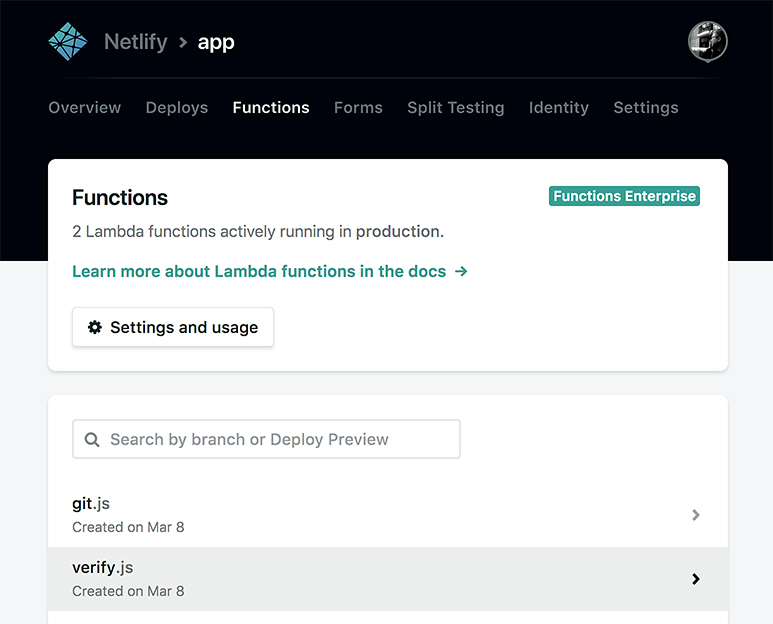
Task: Open Learn more about Lambda functions link
Action: pos(270,271)
